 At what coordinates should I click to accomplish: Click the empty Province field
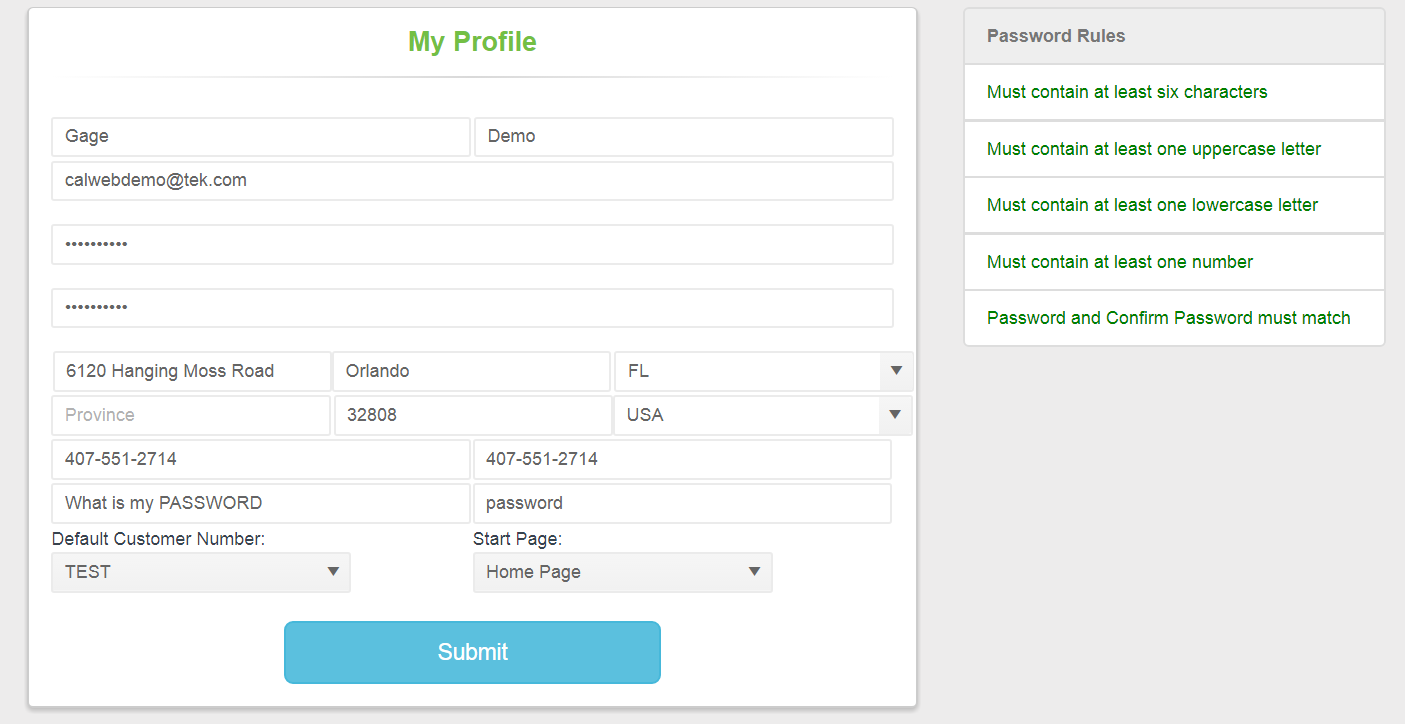(x=190, y=415)
